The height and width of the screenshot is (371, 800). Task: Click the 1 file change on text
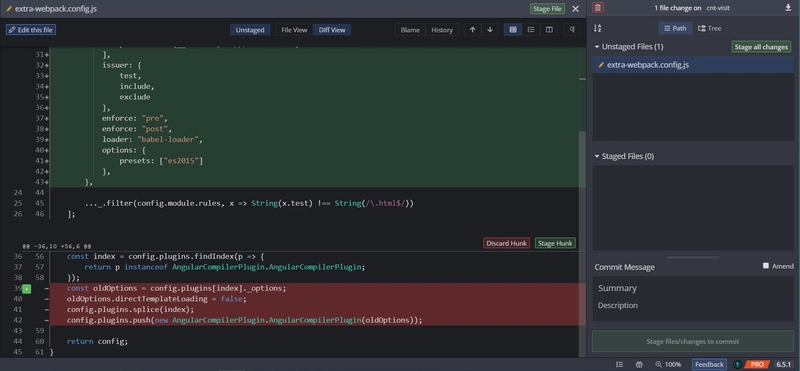(x=679, y=8)
